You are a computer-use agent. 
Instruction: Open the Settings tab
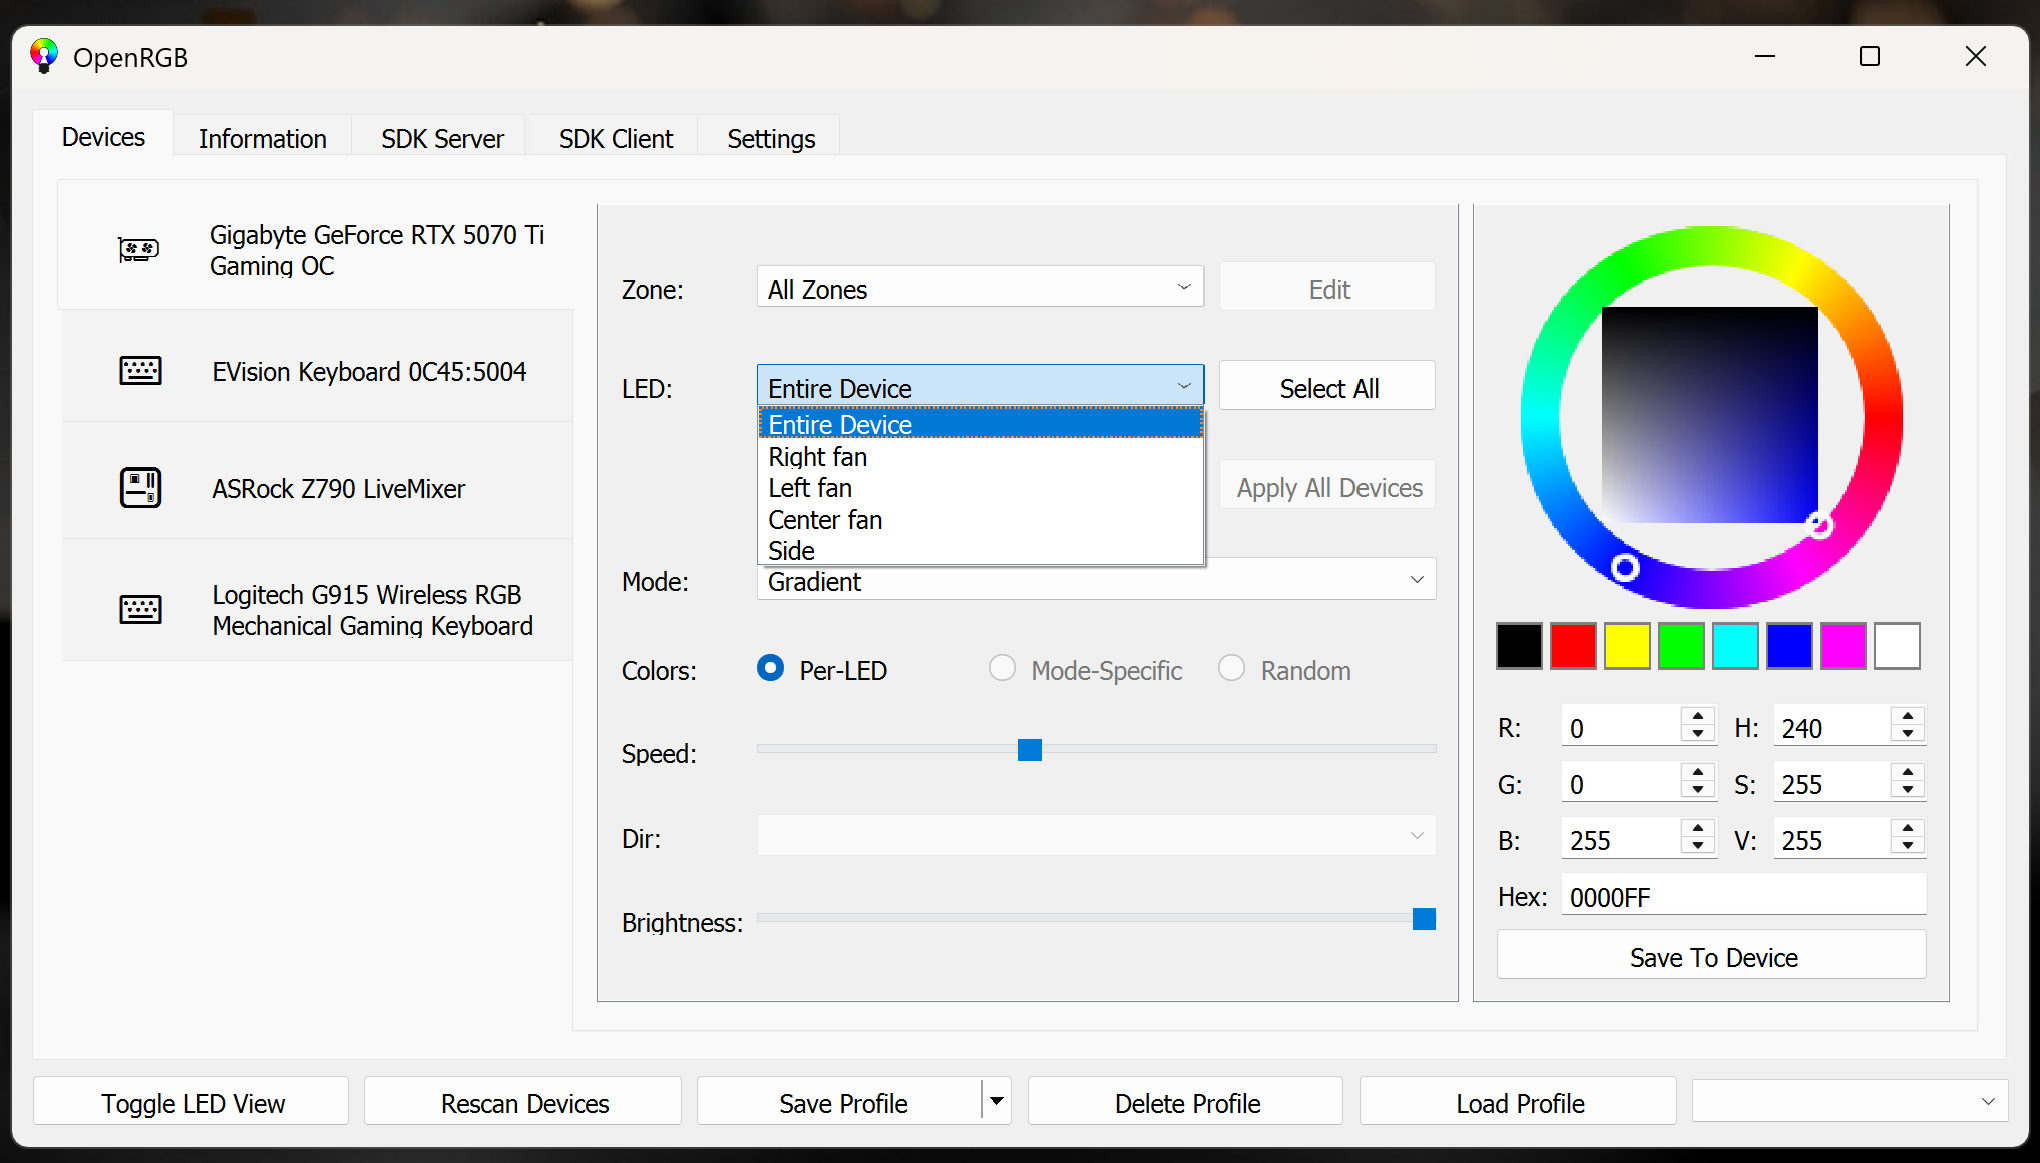click(x=771, y=138)
